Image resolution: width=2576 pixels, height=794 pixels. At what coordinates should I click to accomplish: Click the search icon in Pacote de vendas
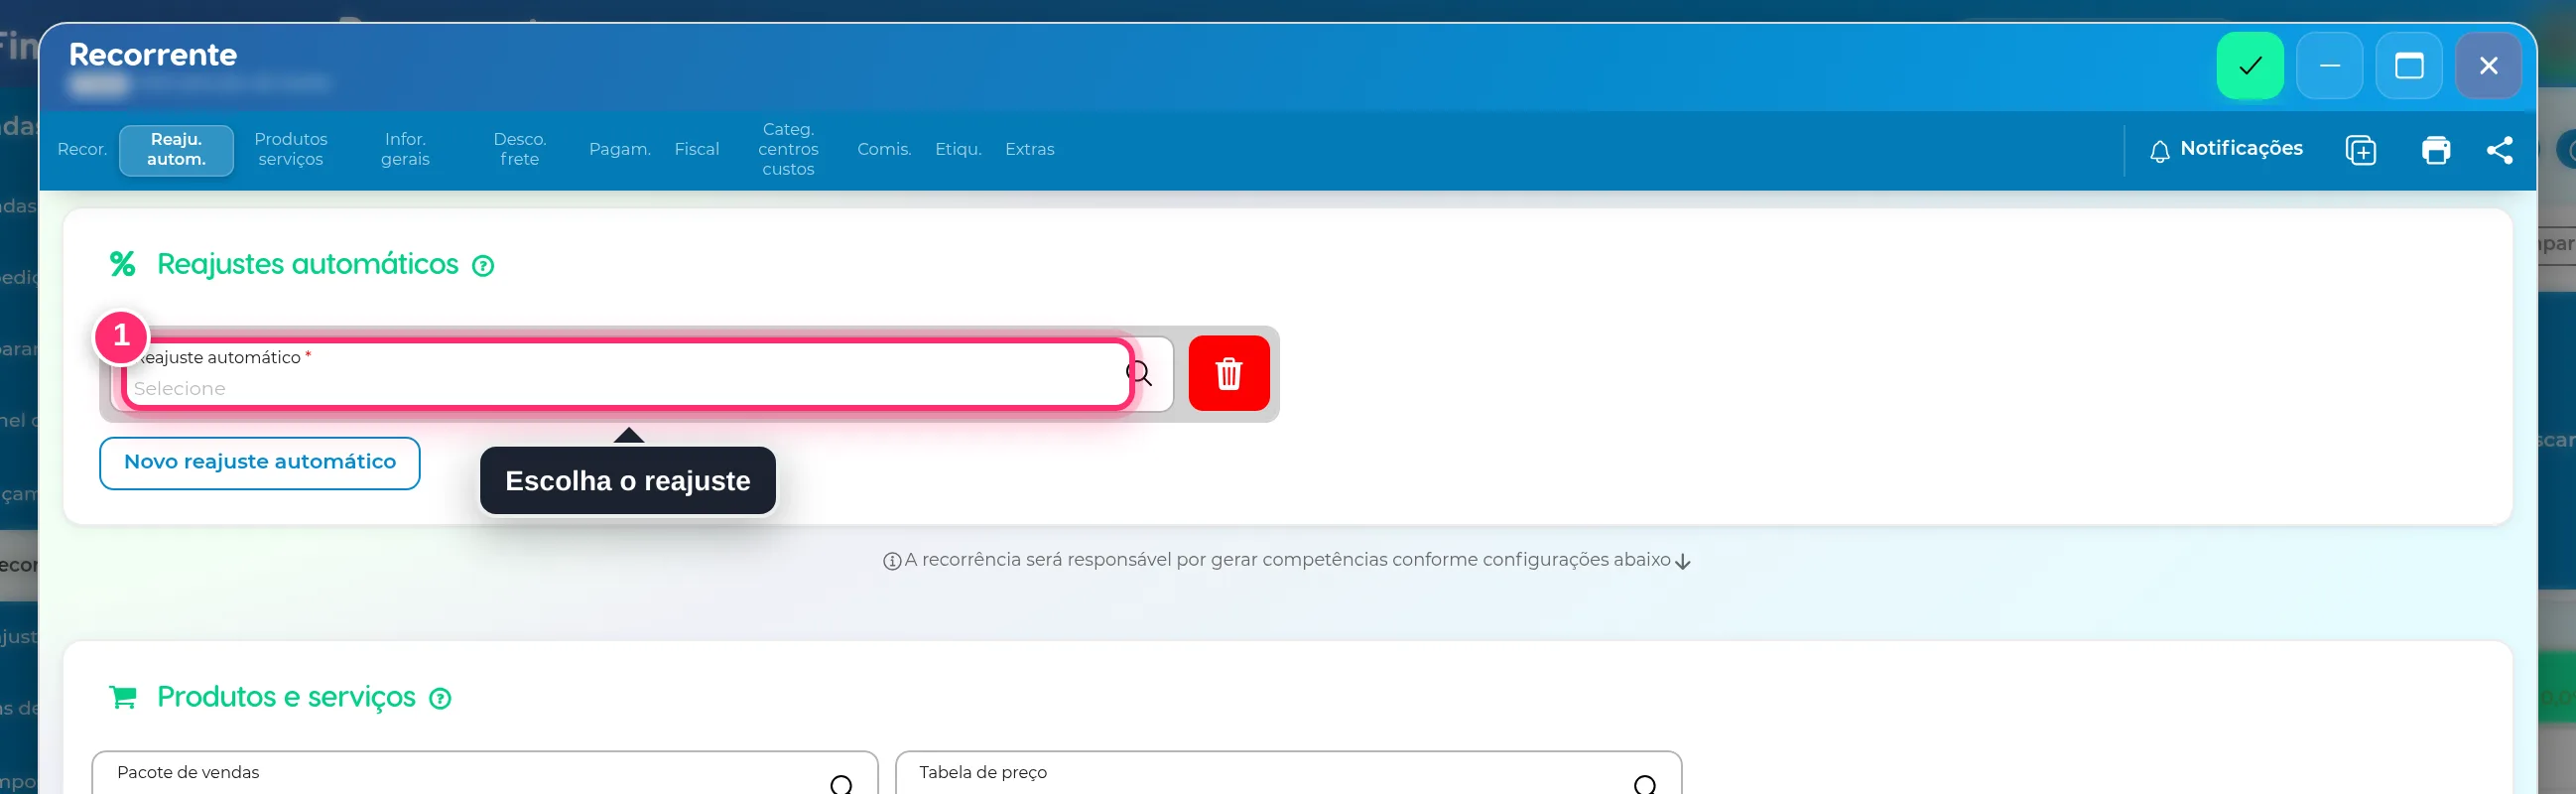pyautogui.click(x=842, y=785)
